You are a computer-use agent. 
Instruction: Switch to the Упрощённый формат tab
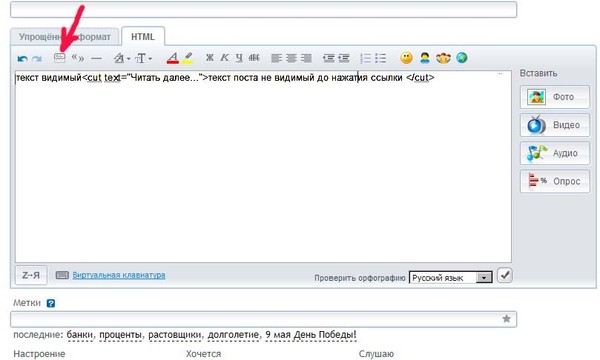point(65,37)
